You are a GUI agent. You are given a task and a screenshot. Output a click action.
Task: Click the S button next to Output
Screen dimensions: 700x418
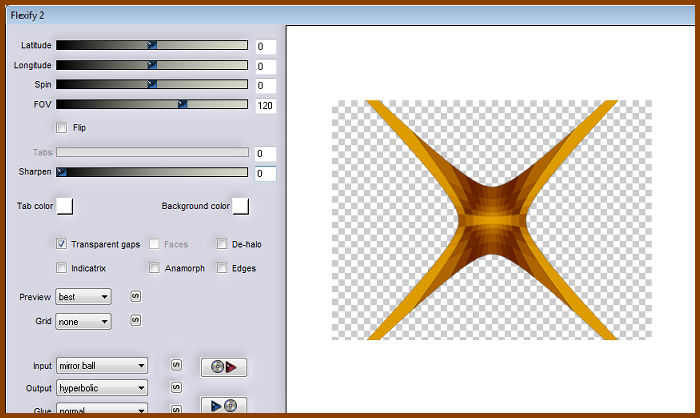point(175,387)
